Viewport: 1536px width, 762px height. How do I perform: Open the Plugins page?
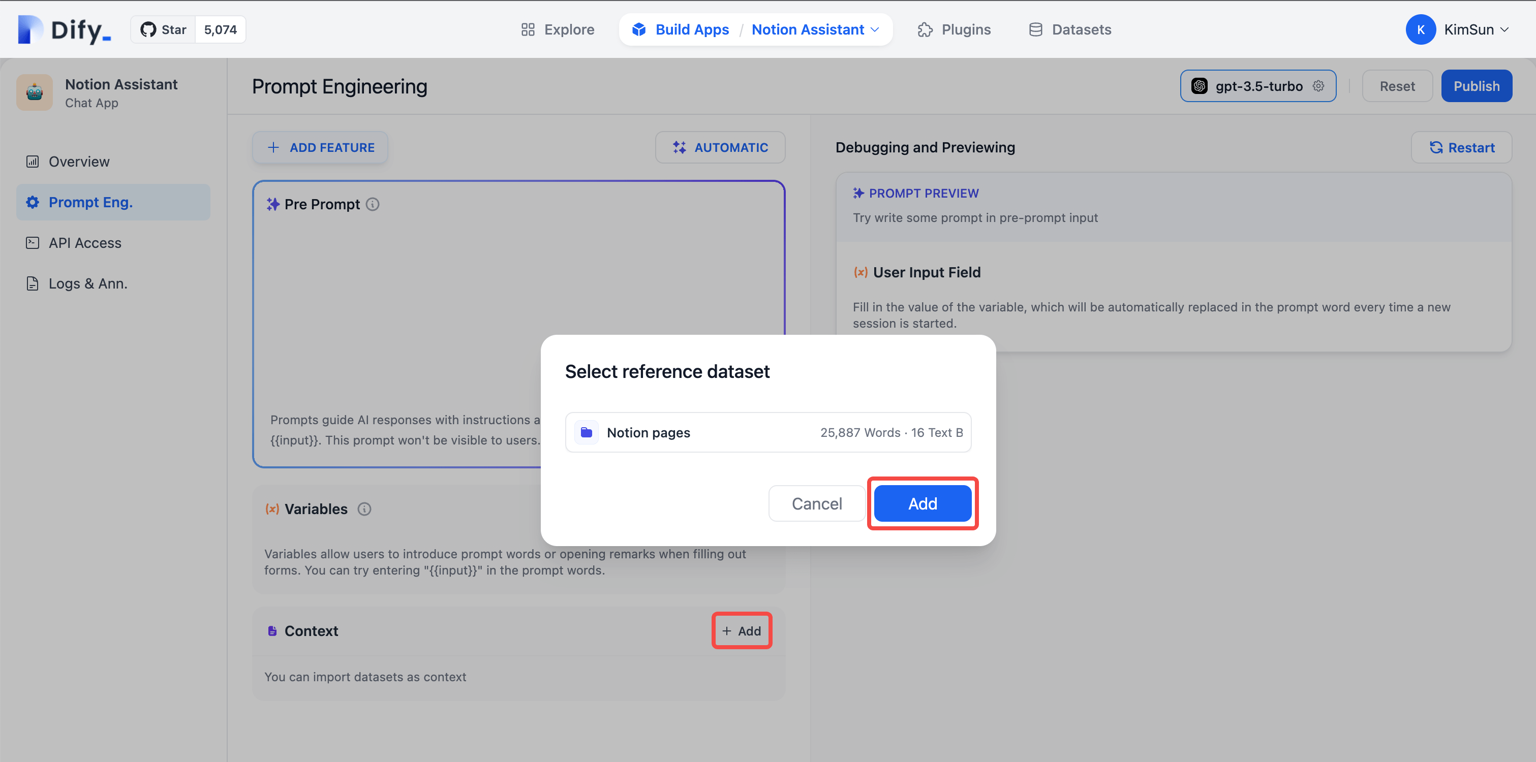coord(954,30)
